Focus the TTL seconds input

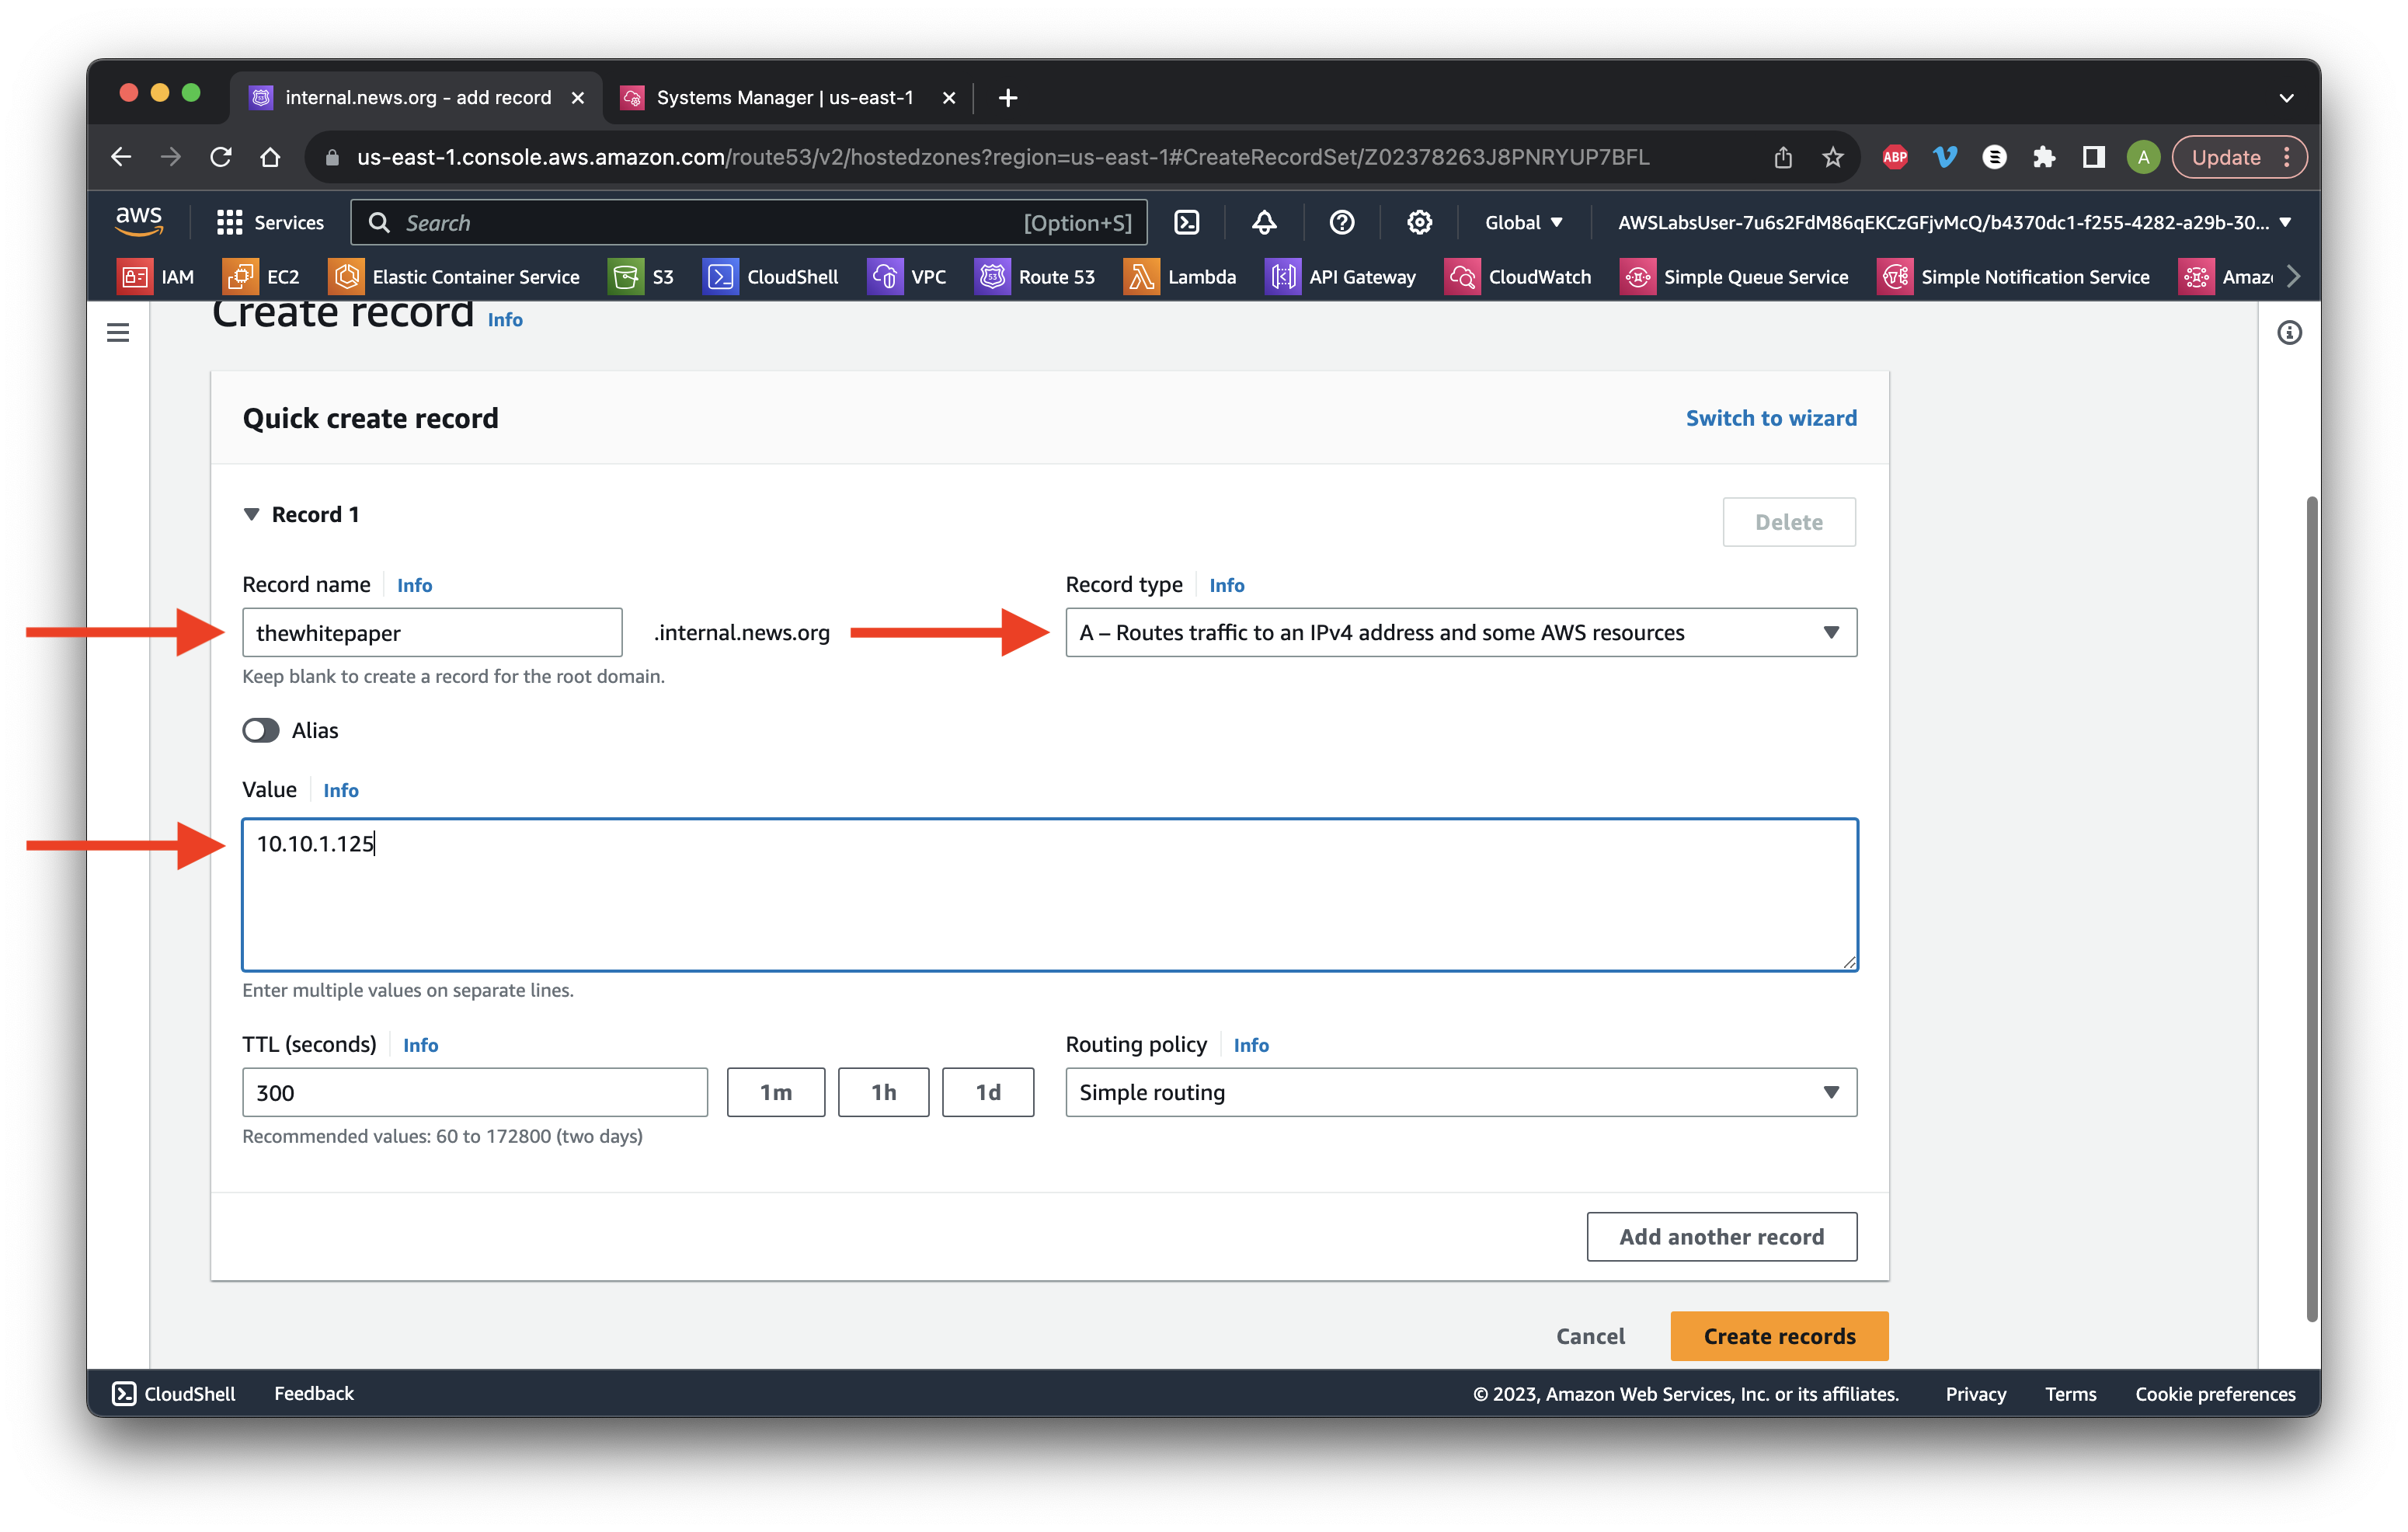(x=474, y=1092)
